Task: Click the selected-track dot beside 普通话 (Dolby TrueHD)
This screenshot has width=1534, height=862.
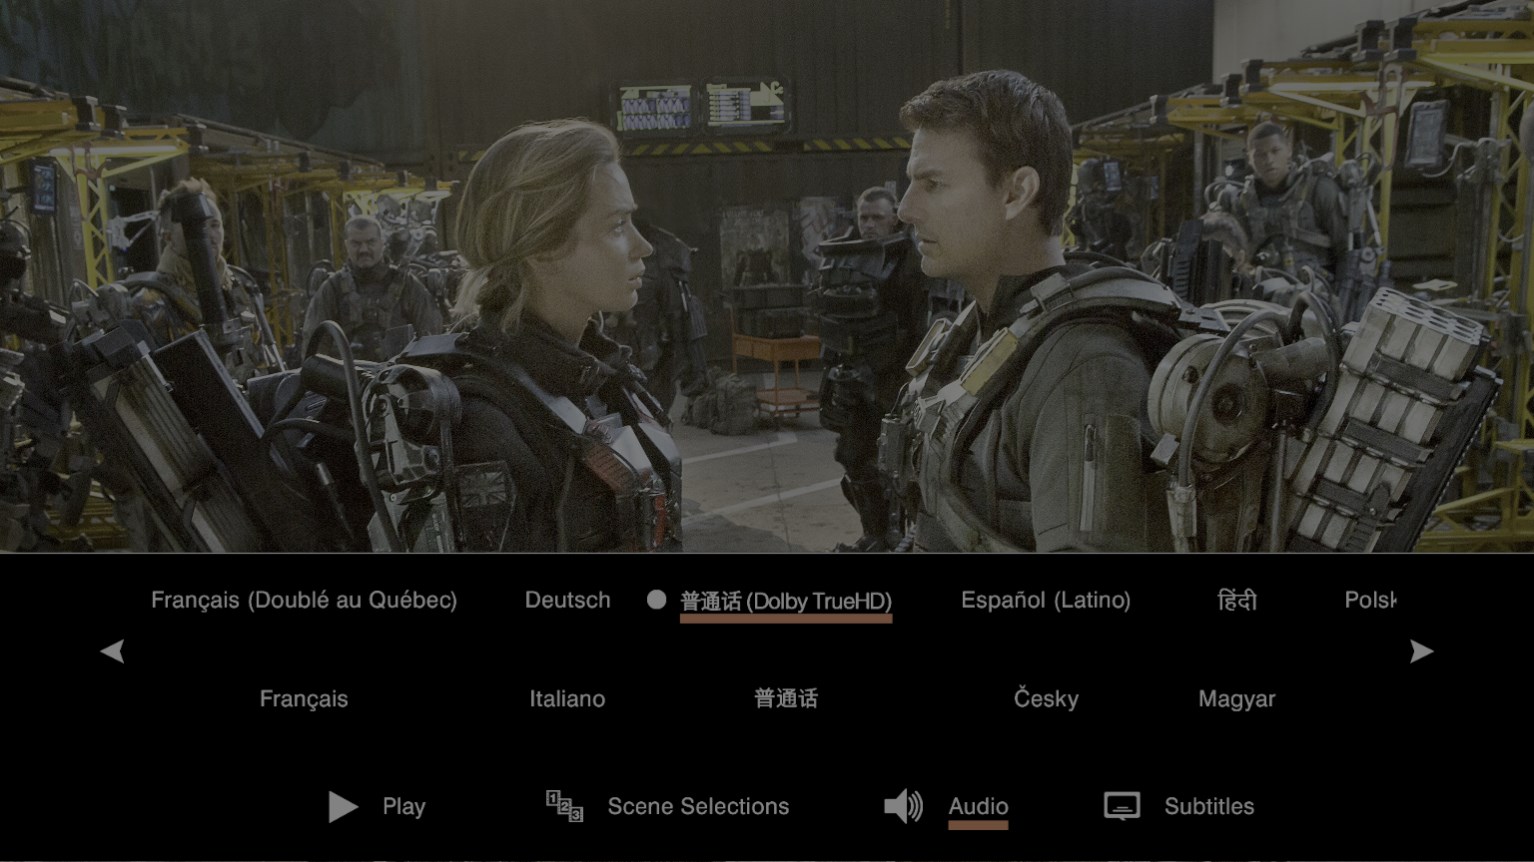Action: point(656,600)
